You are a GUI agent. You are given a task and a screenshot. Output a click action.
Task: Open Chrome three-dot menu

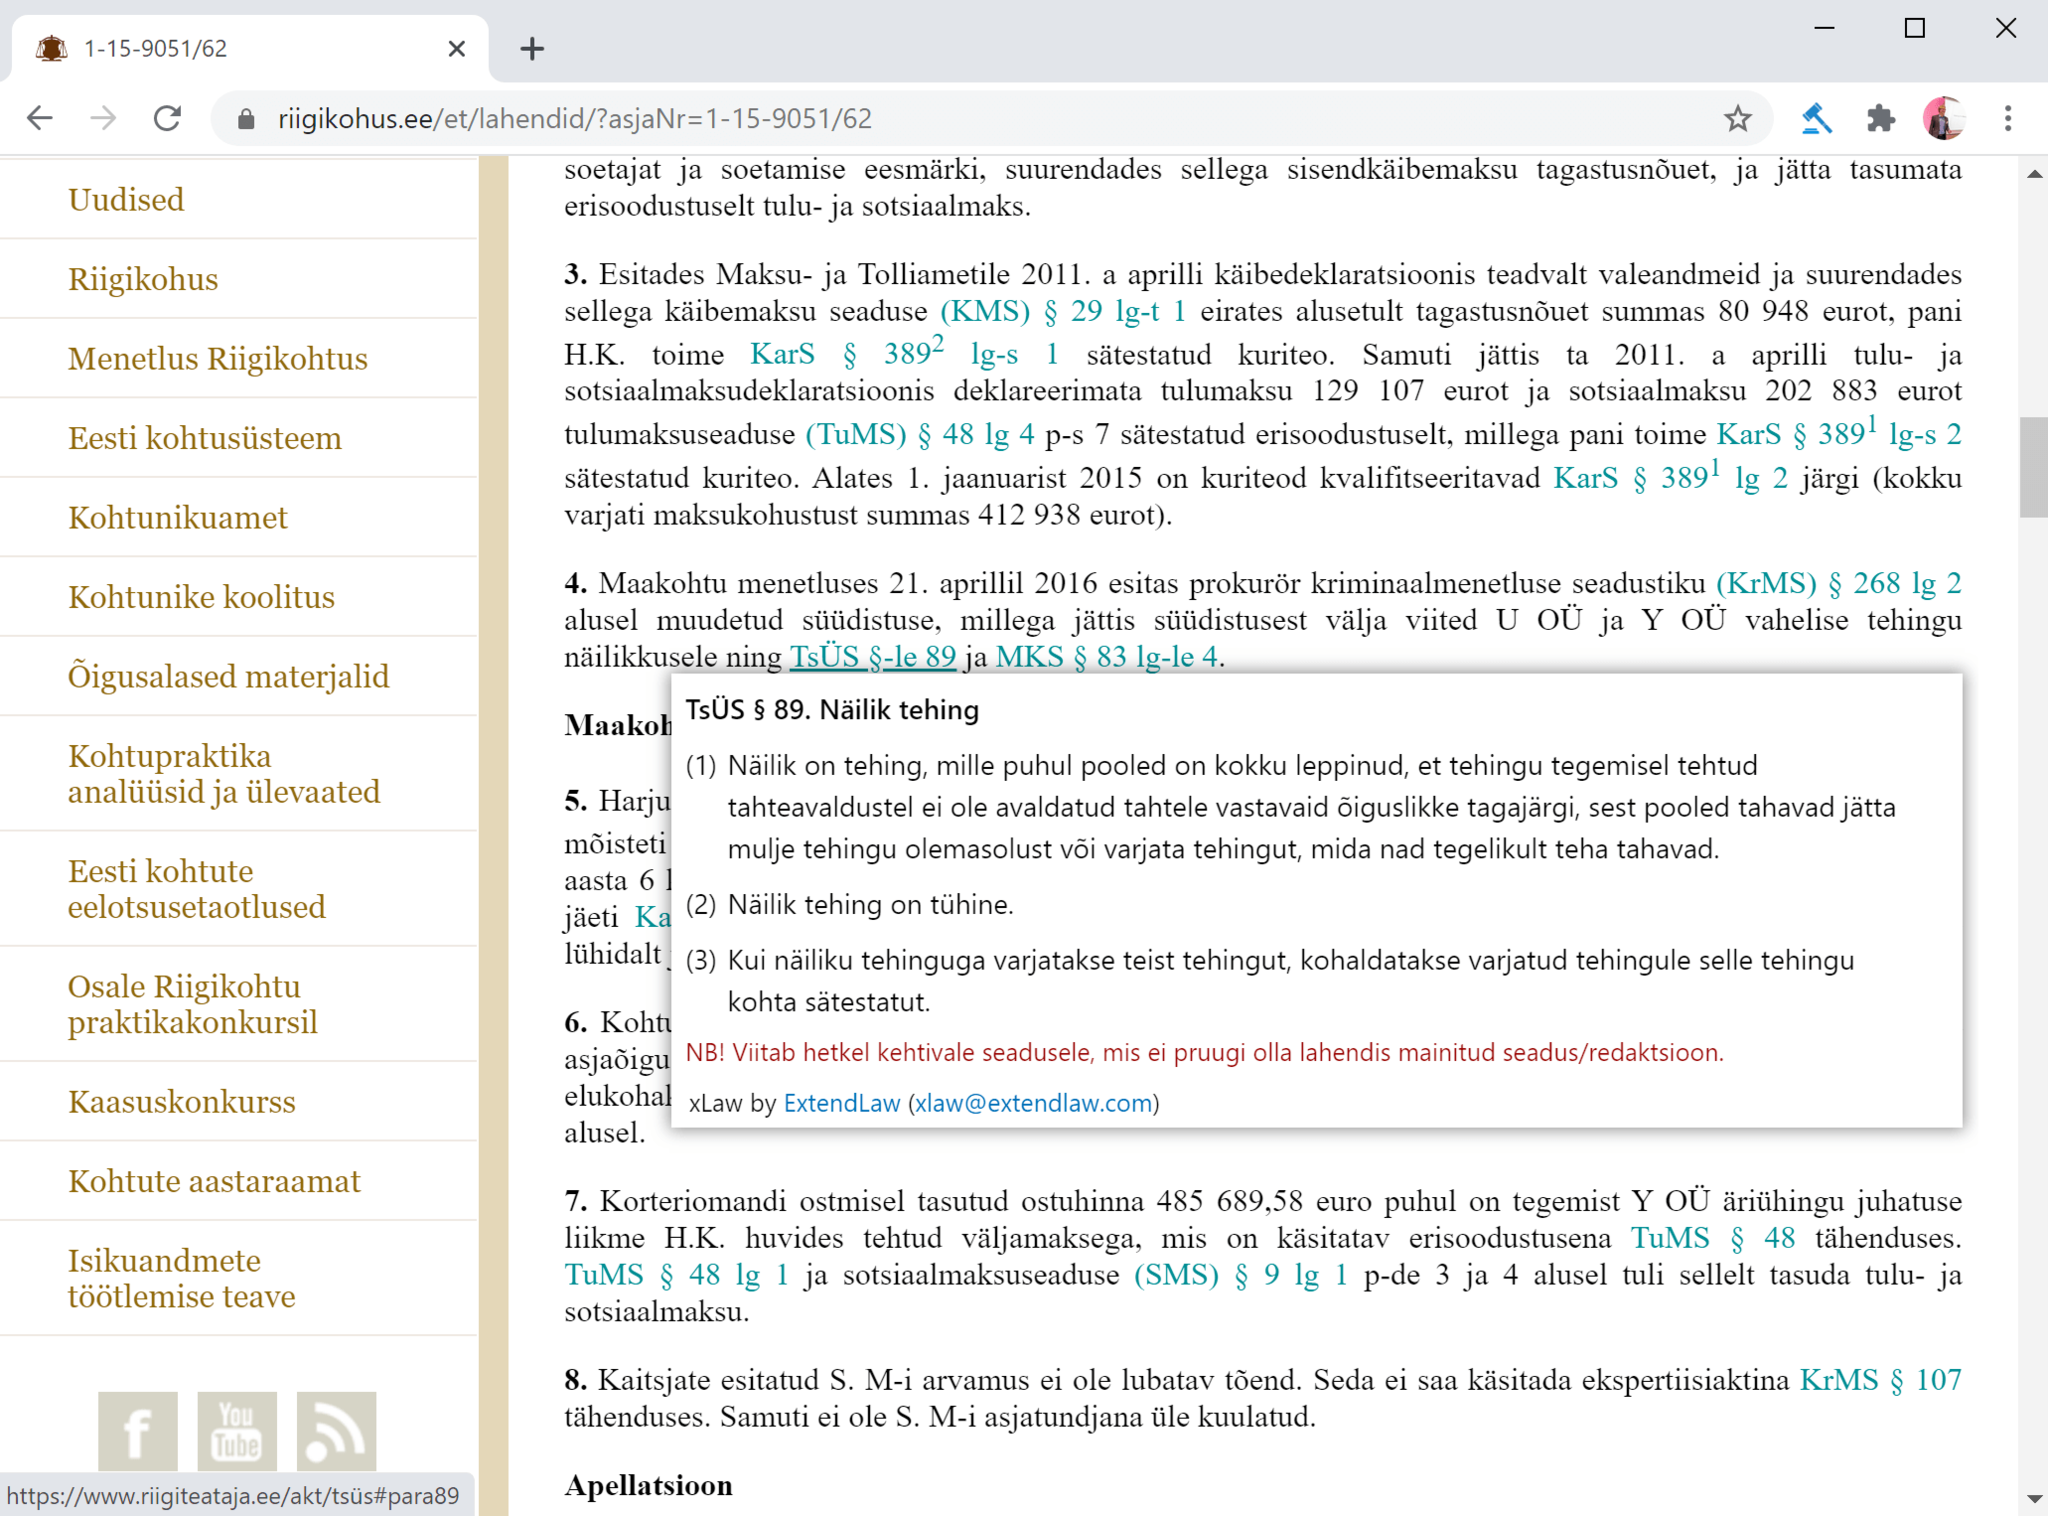click(x=2008, y=119)
